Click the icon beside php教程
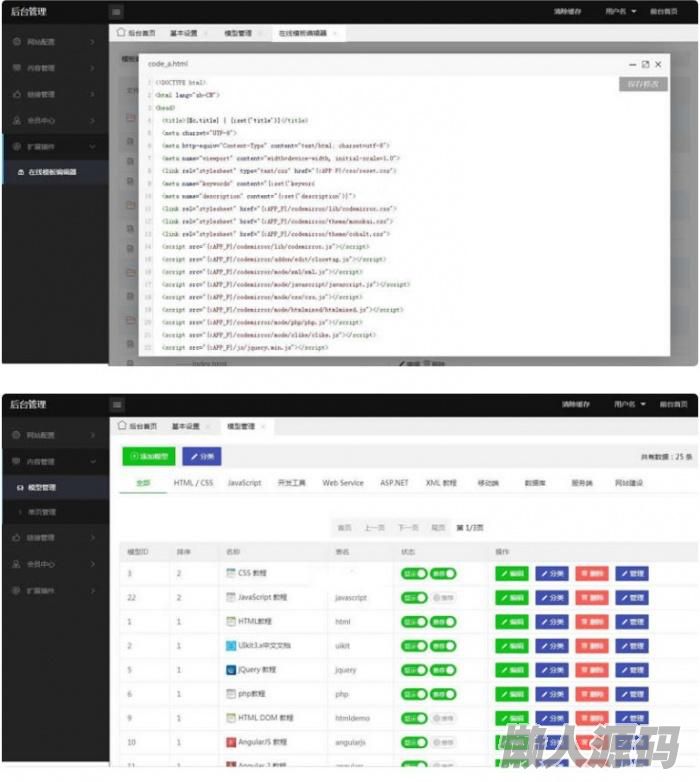The height and width of the screenshot is (782, 700). click(x=231, y=694)
